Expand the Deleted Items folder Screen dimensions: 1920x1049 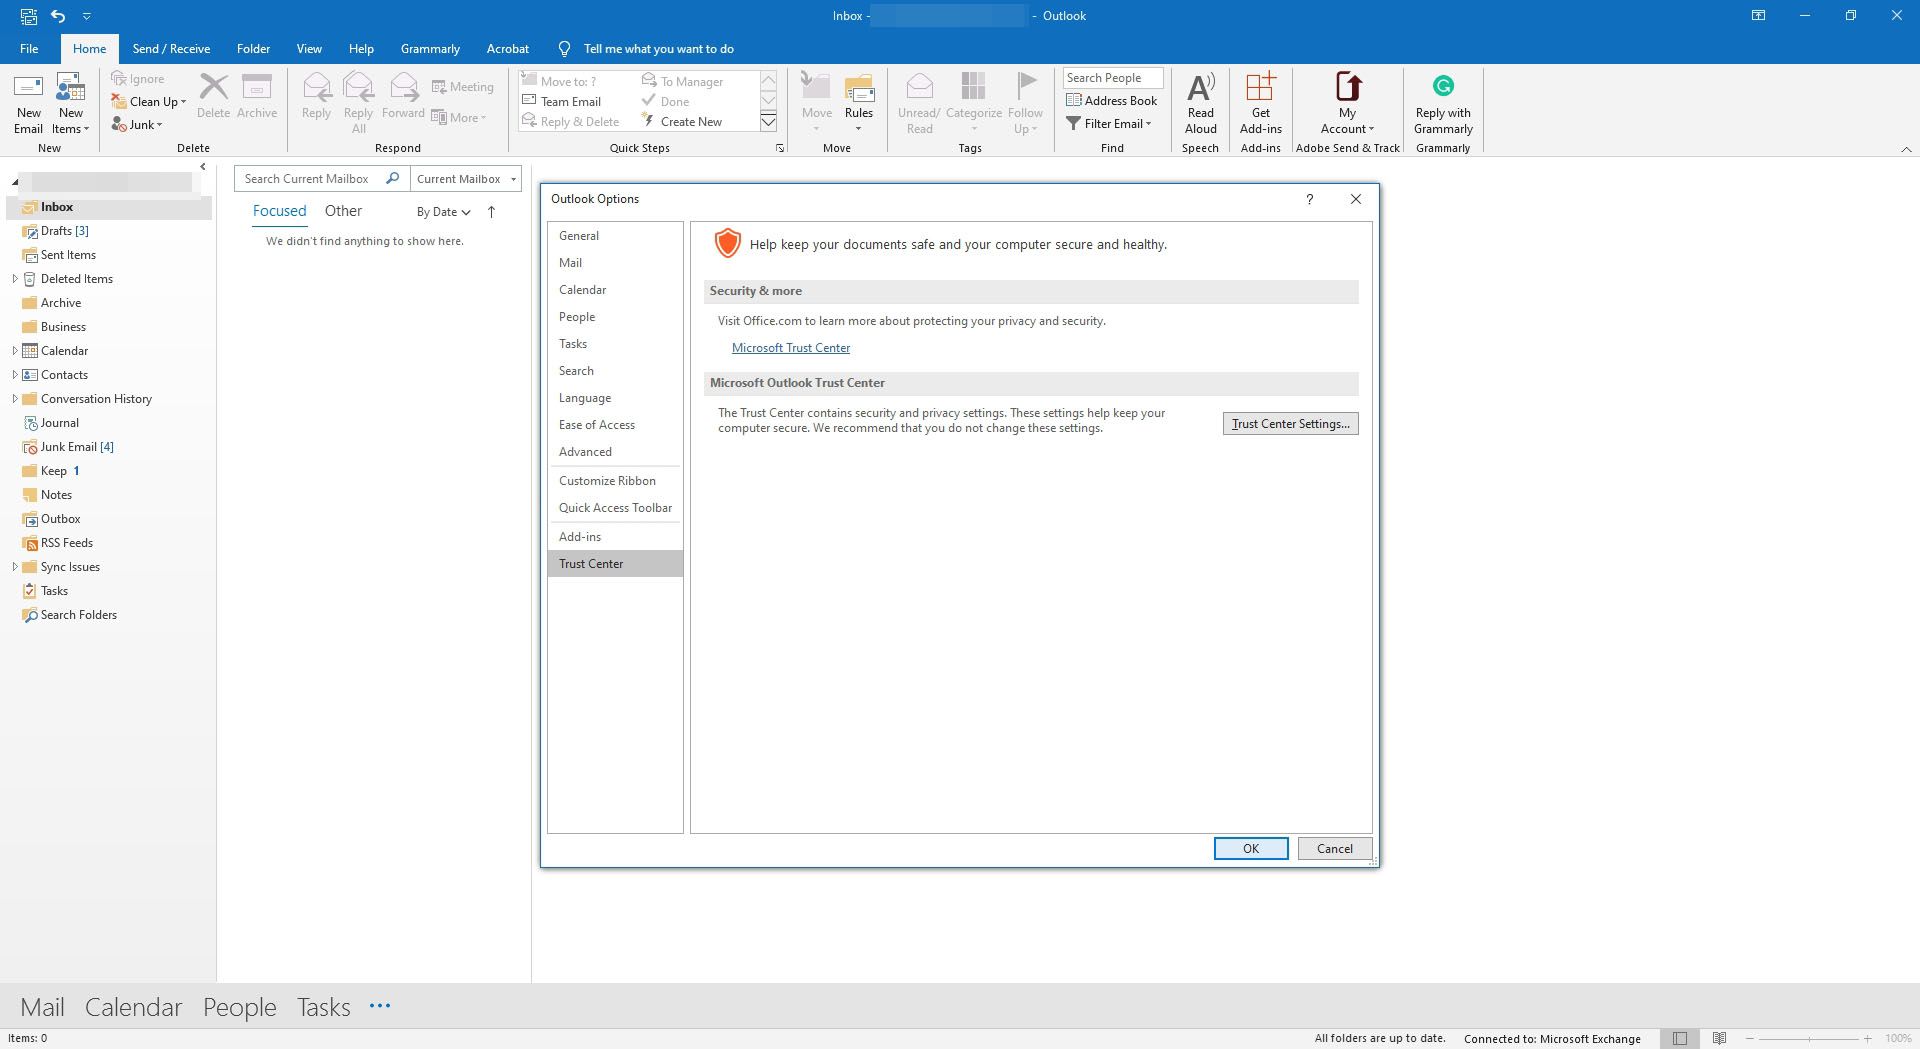15,279
